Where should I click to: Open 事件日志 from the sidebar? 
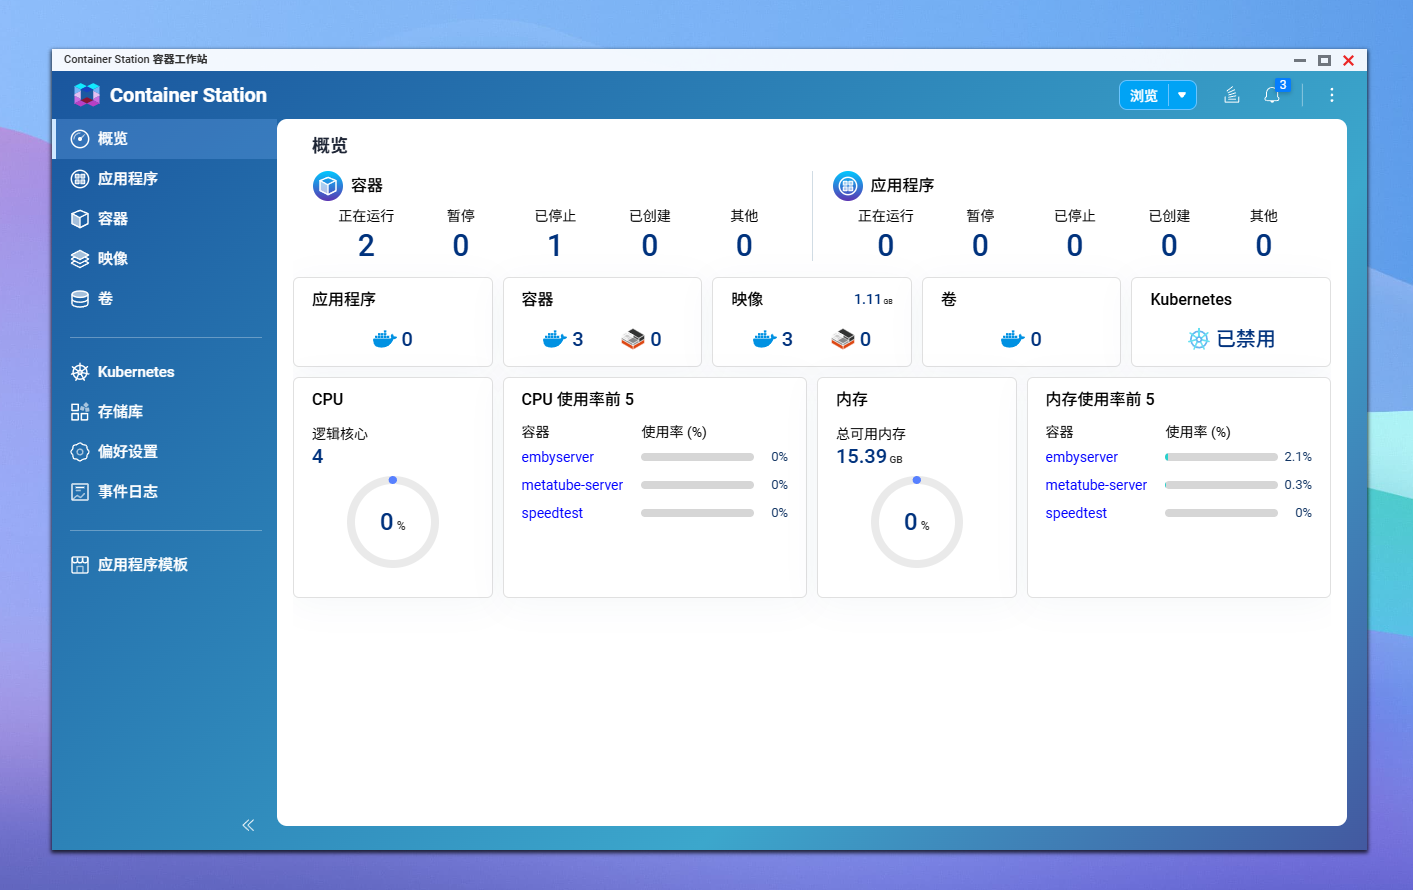coord(127,492)
